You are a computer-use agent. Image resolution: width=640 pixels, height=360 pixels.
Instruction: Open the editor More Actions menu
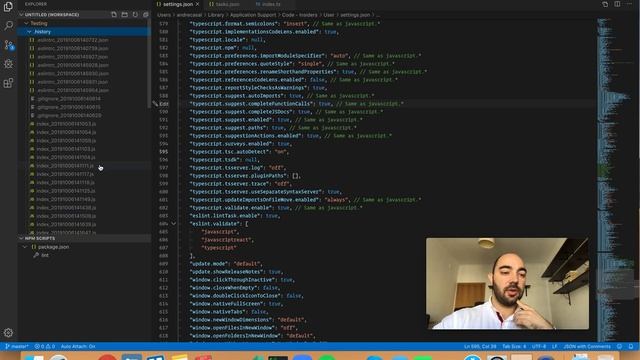629,4
